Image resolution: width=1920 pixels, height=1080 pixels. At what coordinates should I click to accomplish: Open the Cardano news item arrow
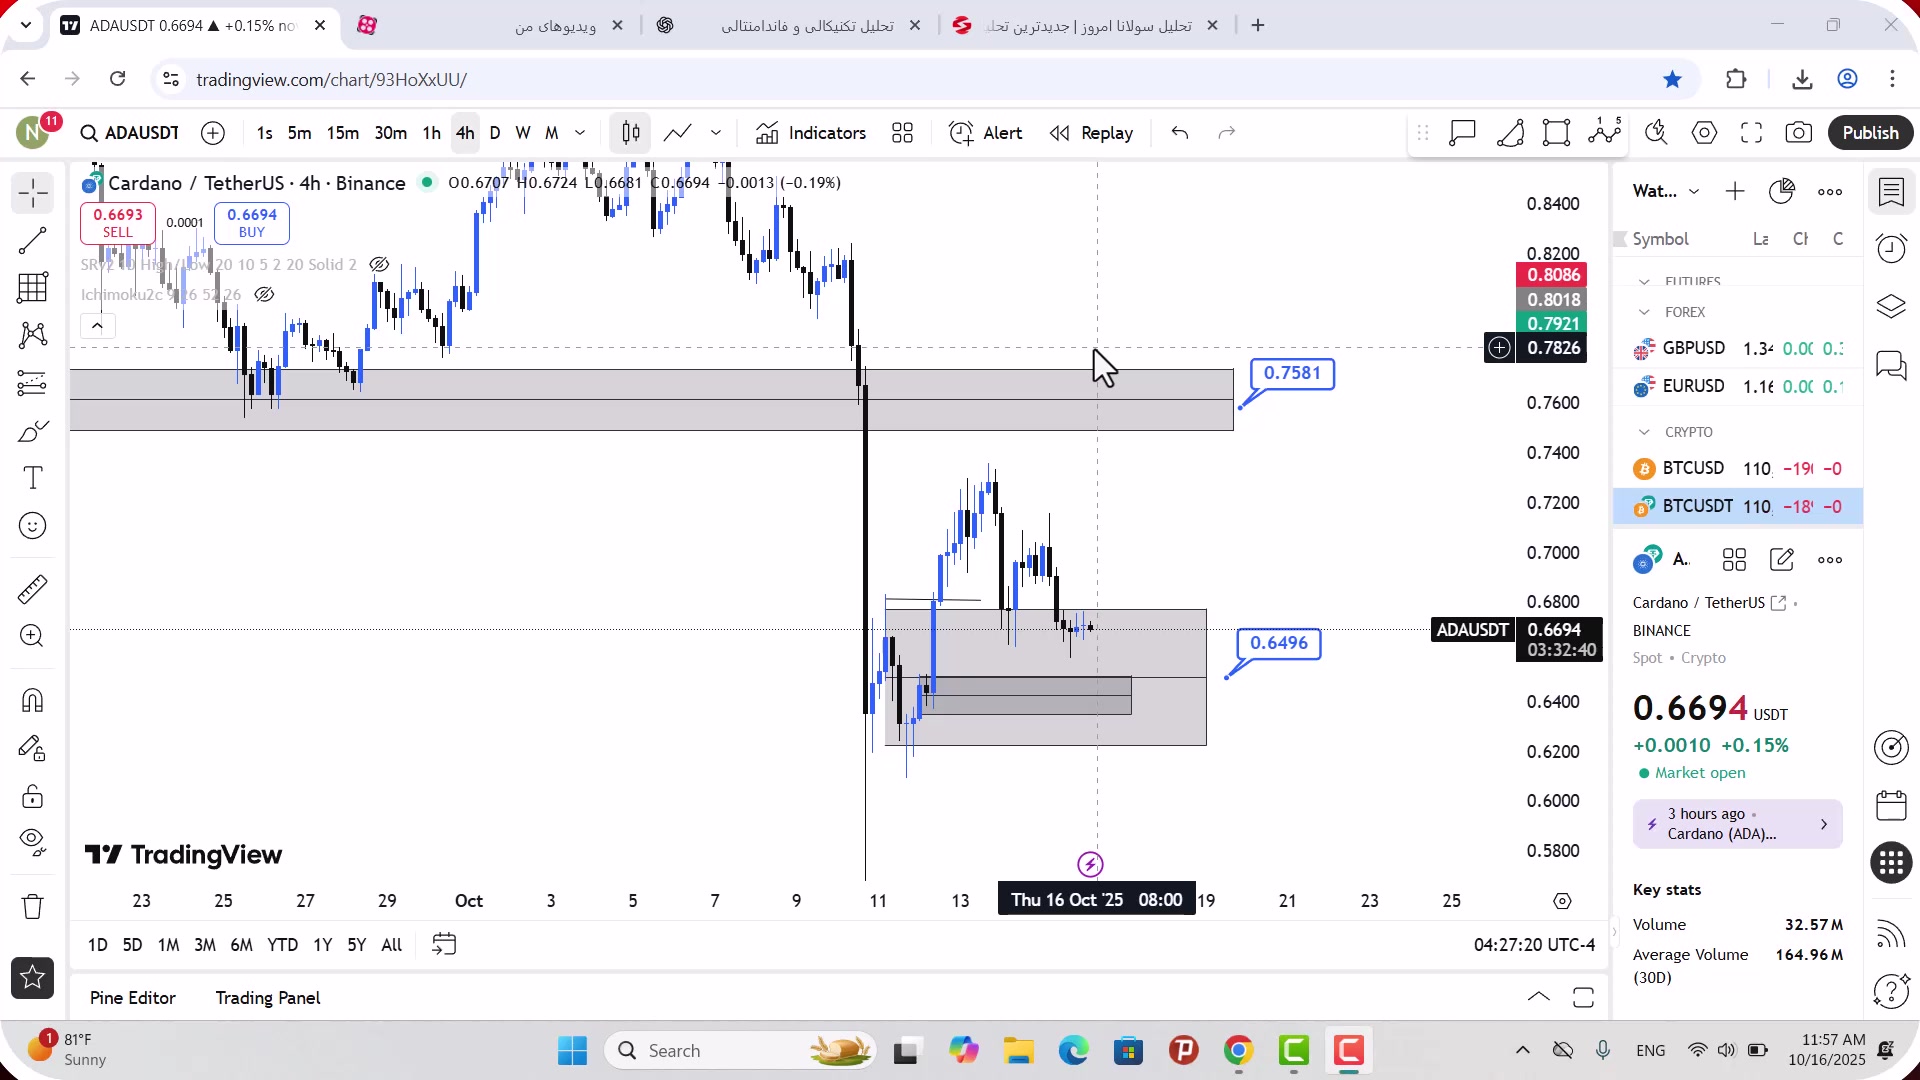tap(1824, 825)
